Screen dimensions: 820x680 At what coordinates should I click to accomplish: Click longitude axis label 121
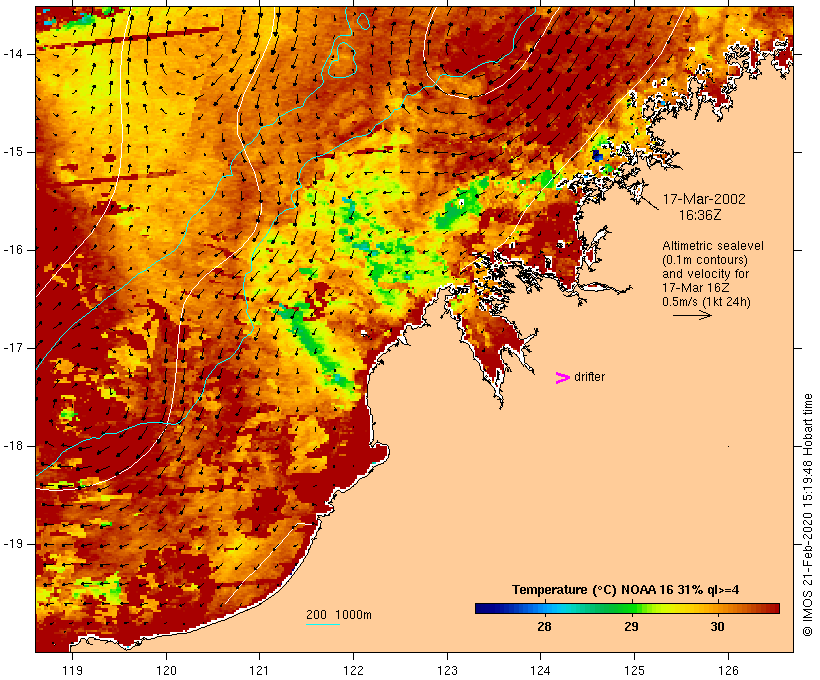(x=259, y=670)
